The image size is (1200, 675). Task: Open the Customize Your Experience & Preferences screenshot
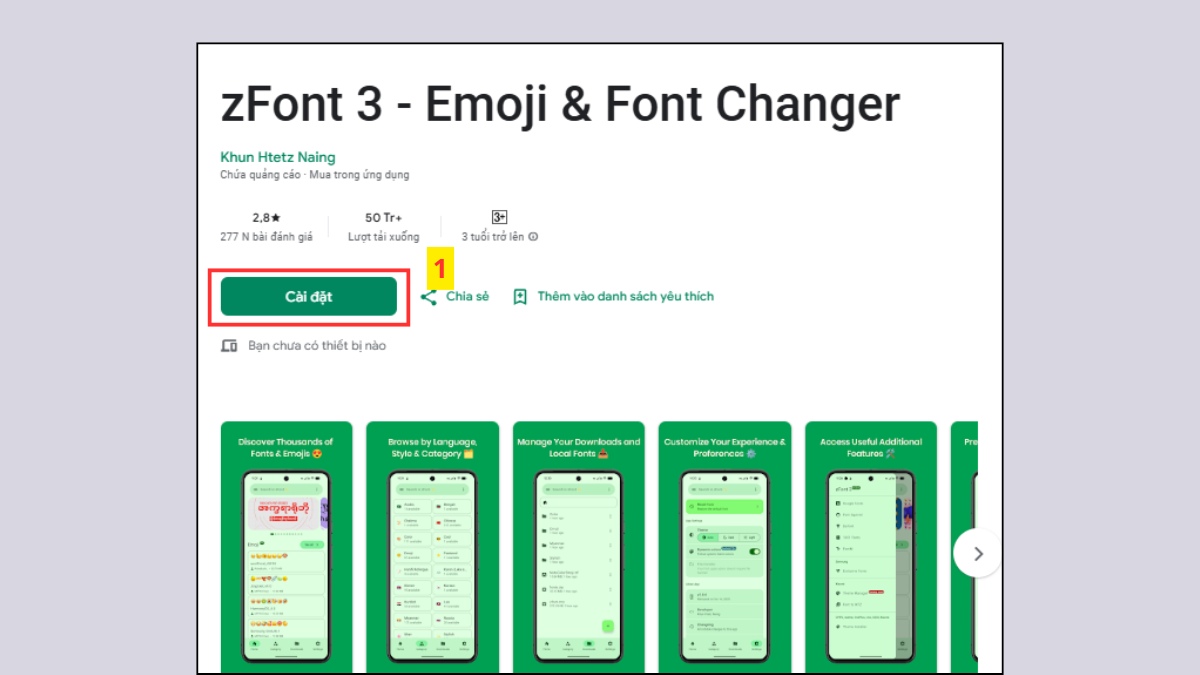click(x=724, y=547)
